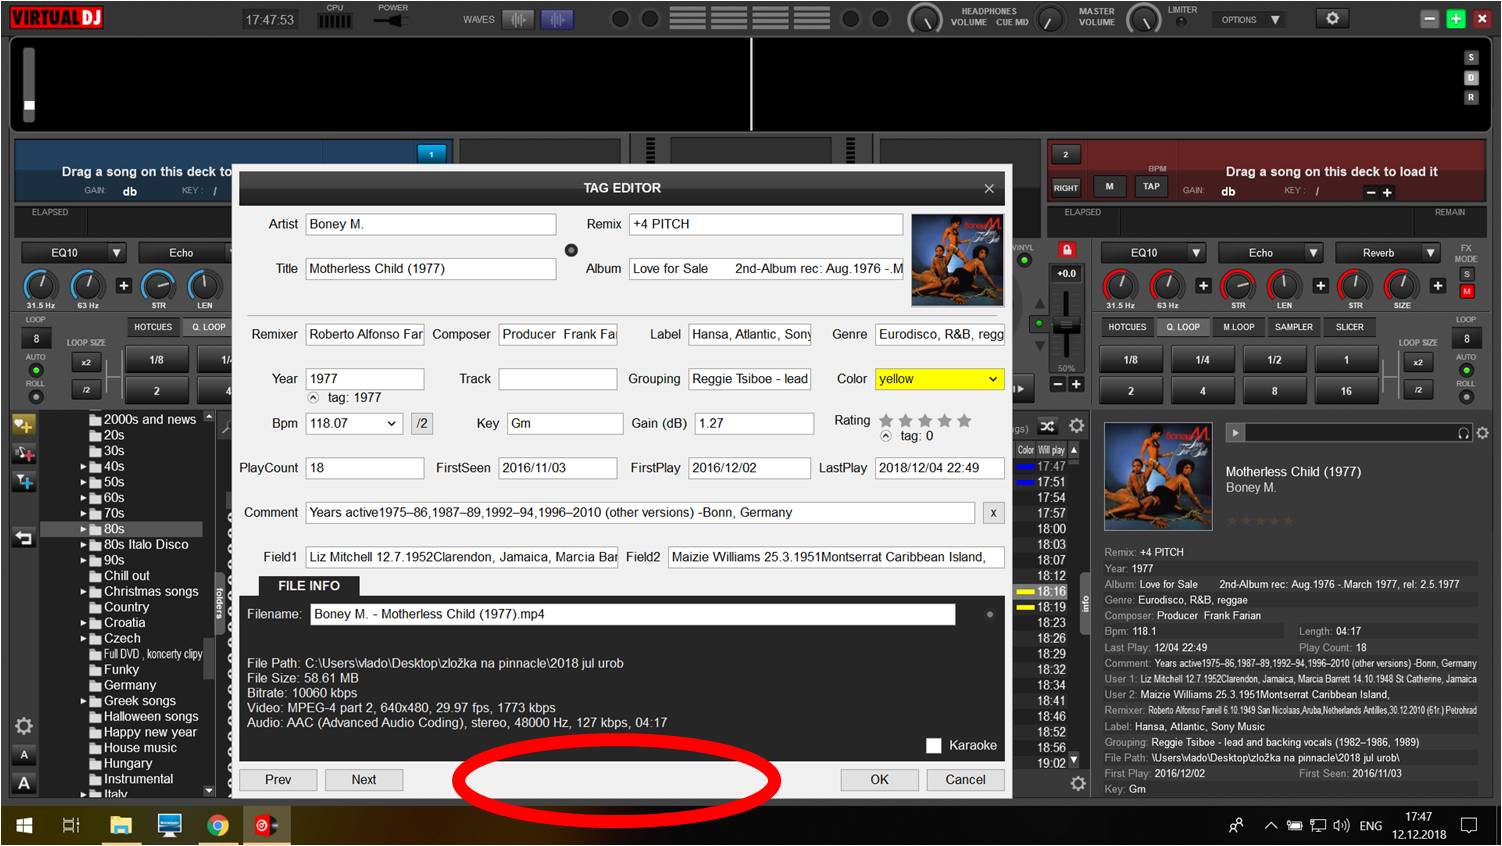This screenshot has width=1502, height=846.
Task: Add plus next to right deck Echo knobs
Action: click(x=1320, y=286)
